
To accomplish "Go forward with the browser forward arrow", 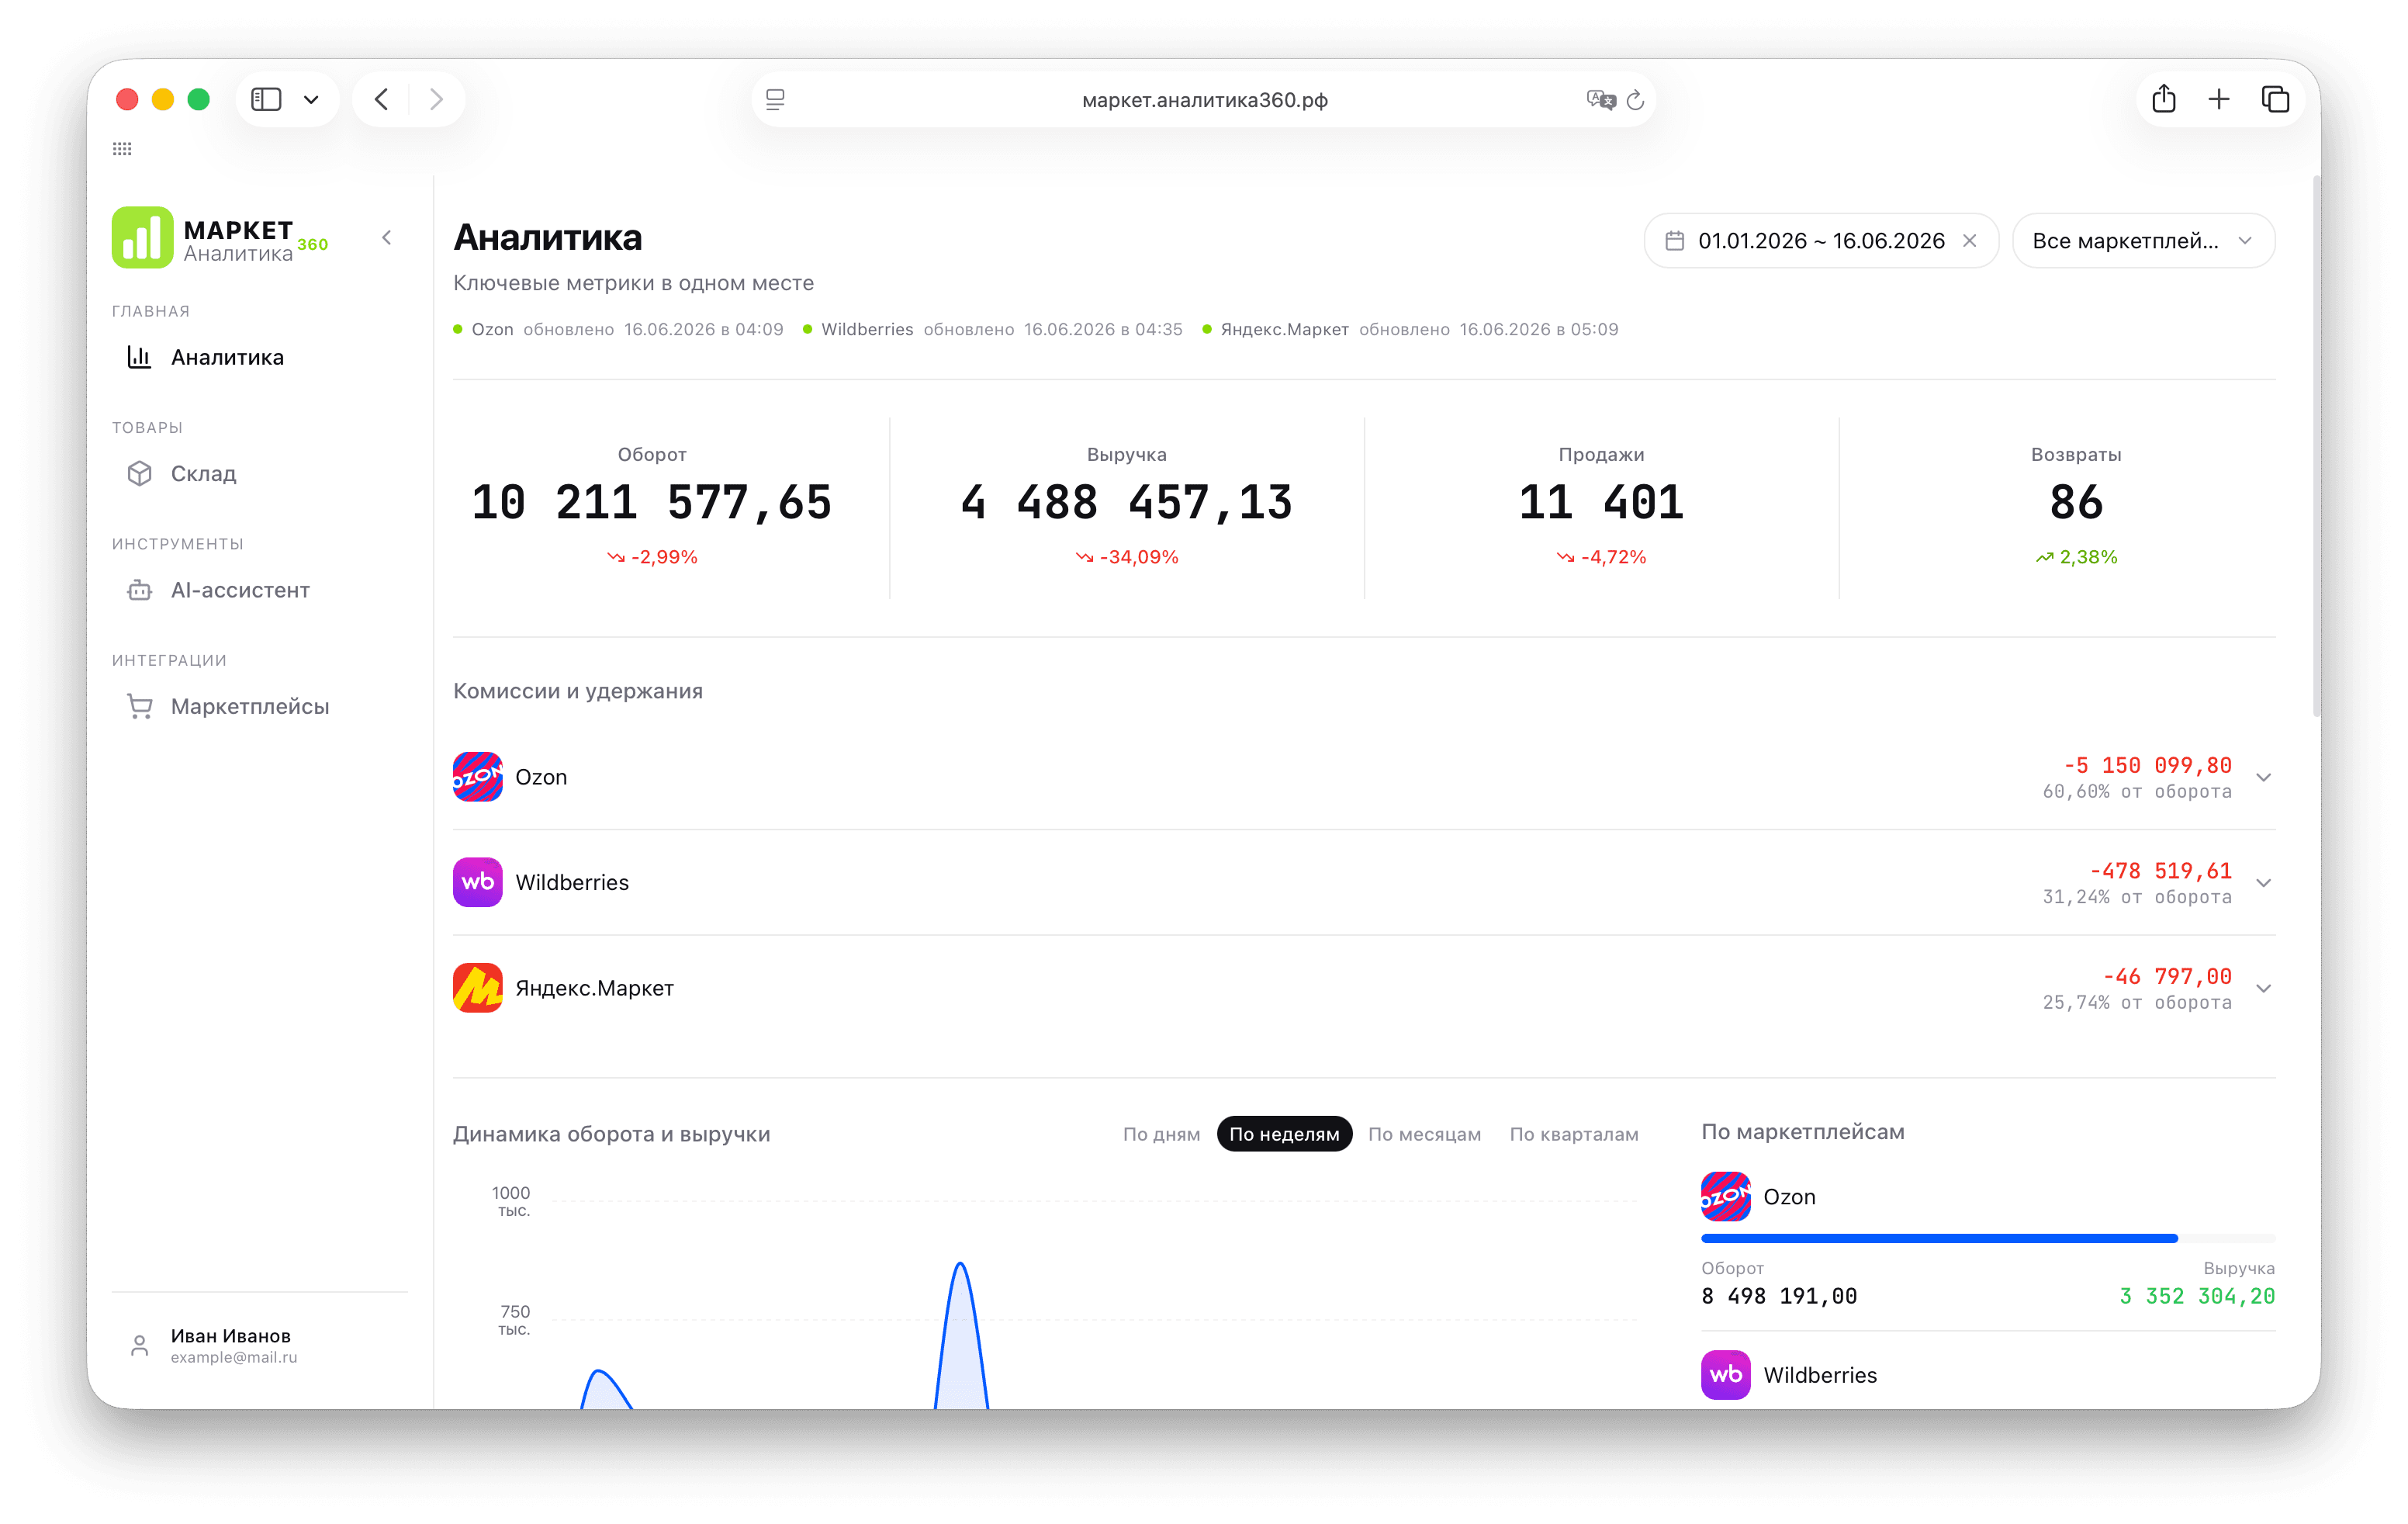I will pyautogui.click(x=436, y=99).
